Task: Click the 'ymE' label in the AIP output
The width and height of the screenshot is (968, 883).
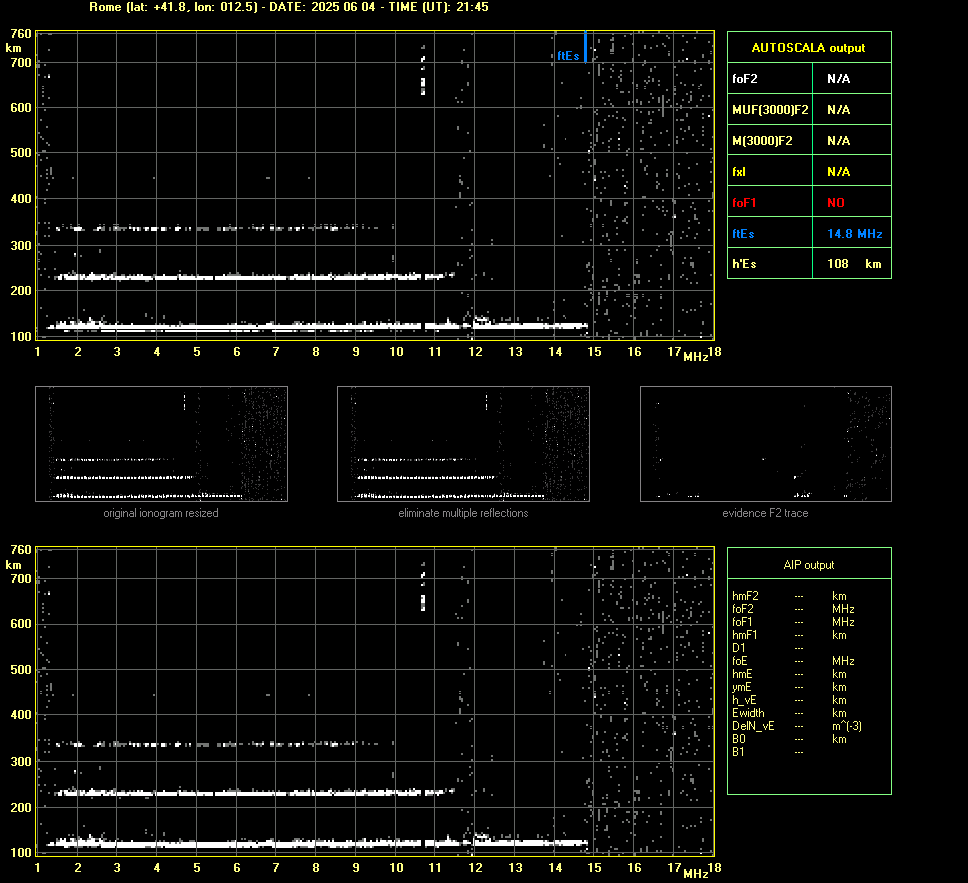Action: pyautogui.click(x=743, y=687)
